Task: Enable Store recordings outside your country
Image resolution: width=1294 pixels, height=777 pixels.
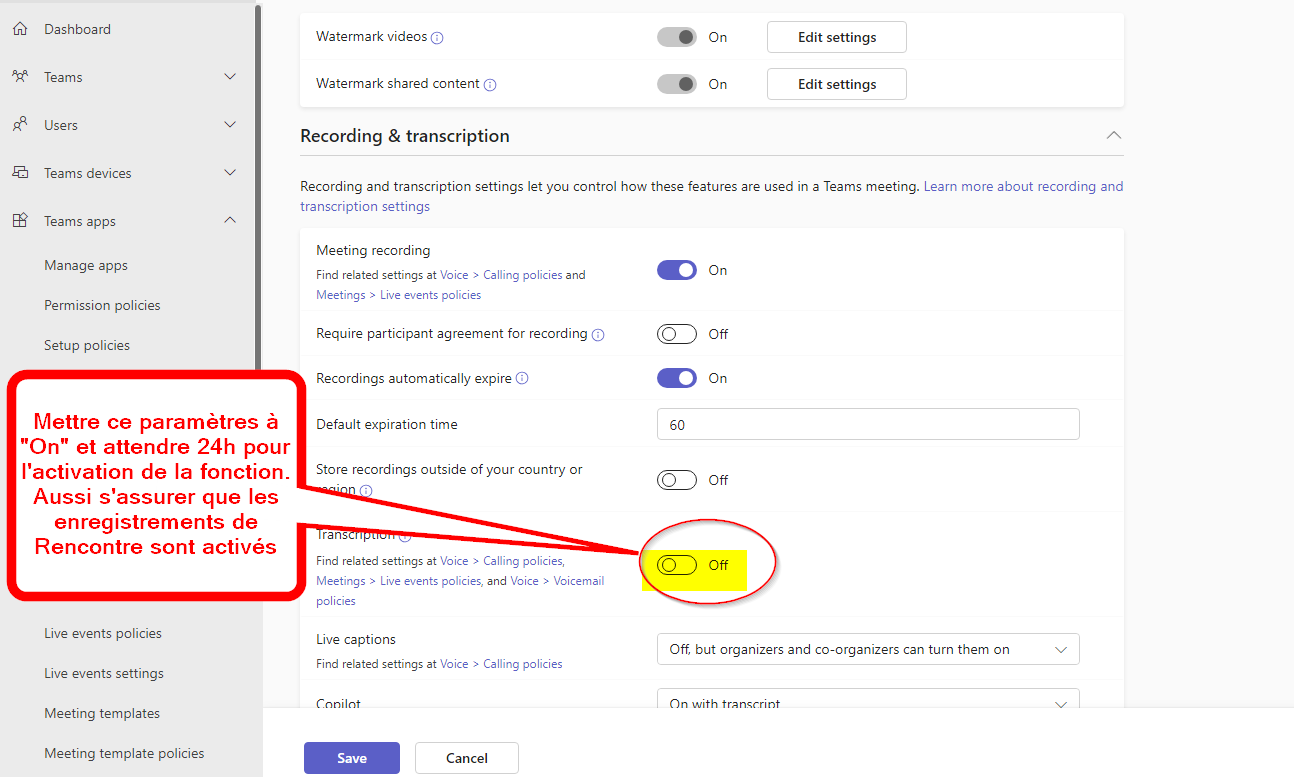Action: (677, 480)
